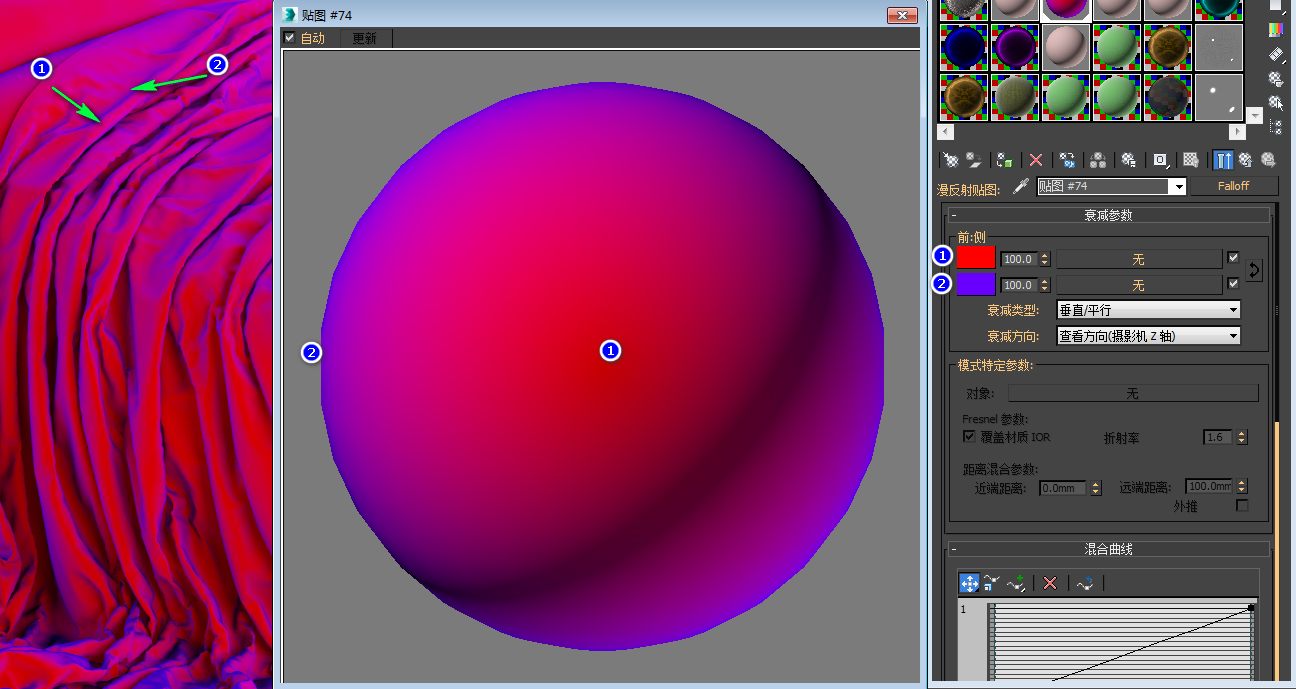The image size is (1296, 689).
Task: Click Go Forward to Sibling icon
Action: 1269,160
